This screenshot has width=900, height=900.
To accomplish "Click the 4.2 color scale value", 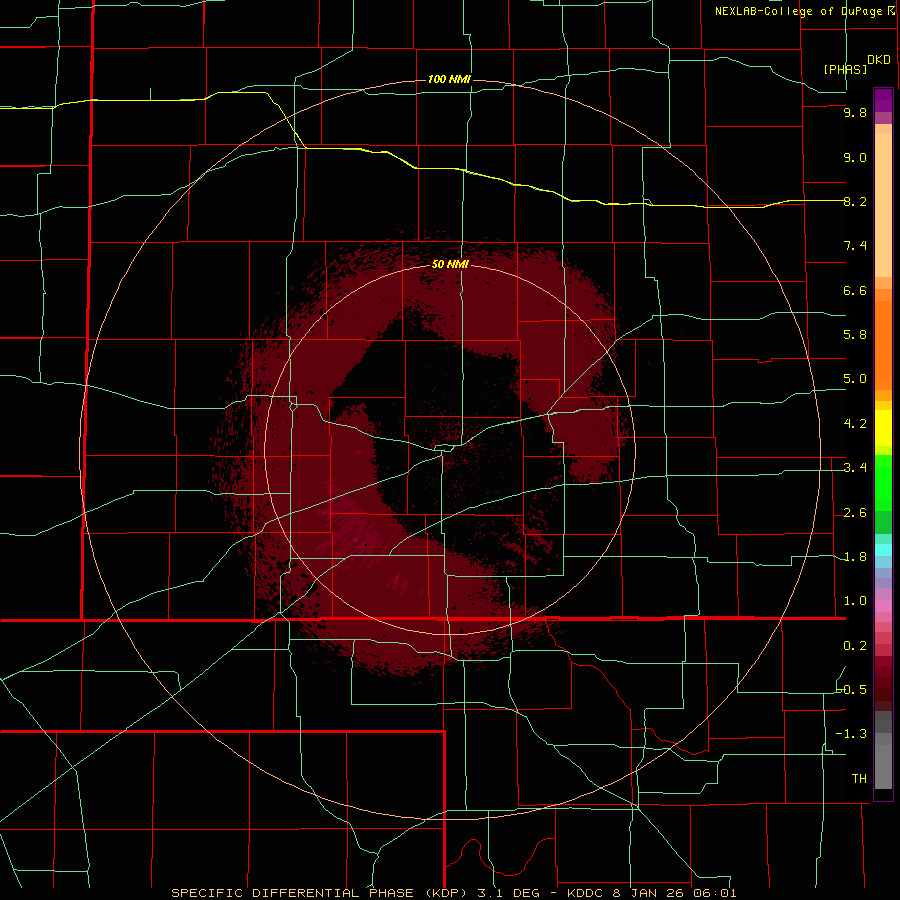I will 855,424.
